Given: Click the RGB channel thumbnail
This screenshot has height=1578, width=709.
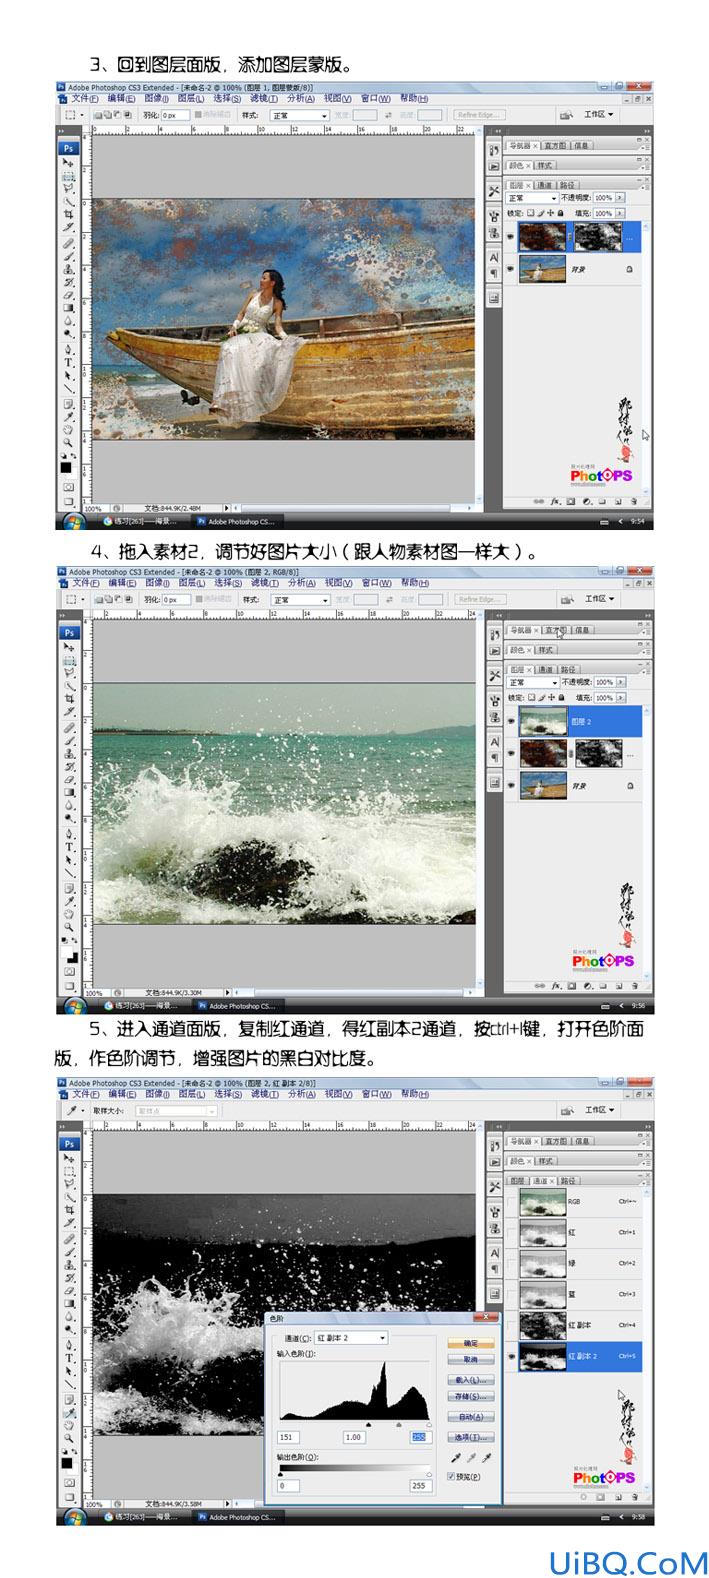Looking at the screenshot, I should click(541, 1202).
